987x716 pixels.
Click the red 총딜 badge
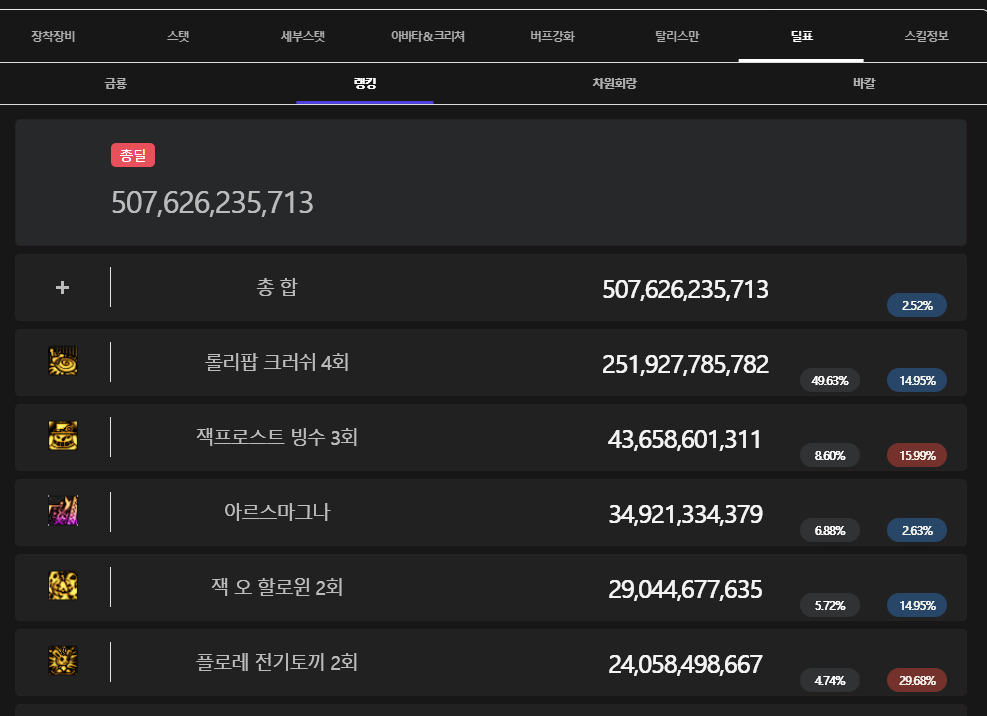(133, 155)
